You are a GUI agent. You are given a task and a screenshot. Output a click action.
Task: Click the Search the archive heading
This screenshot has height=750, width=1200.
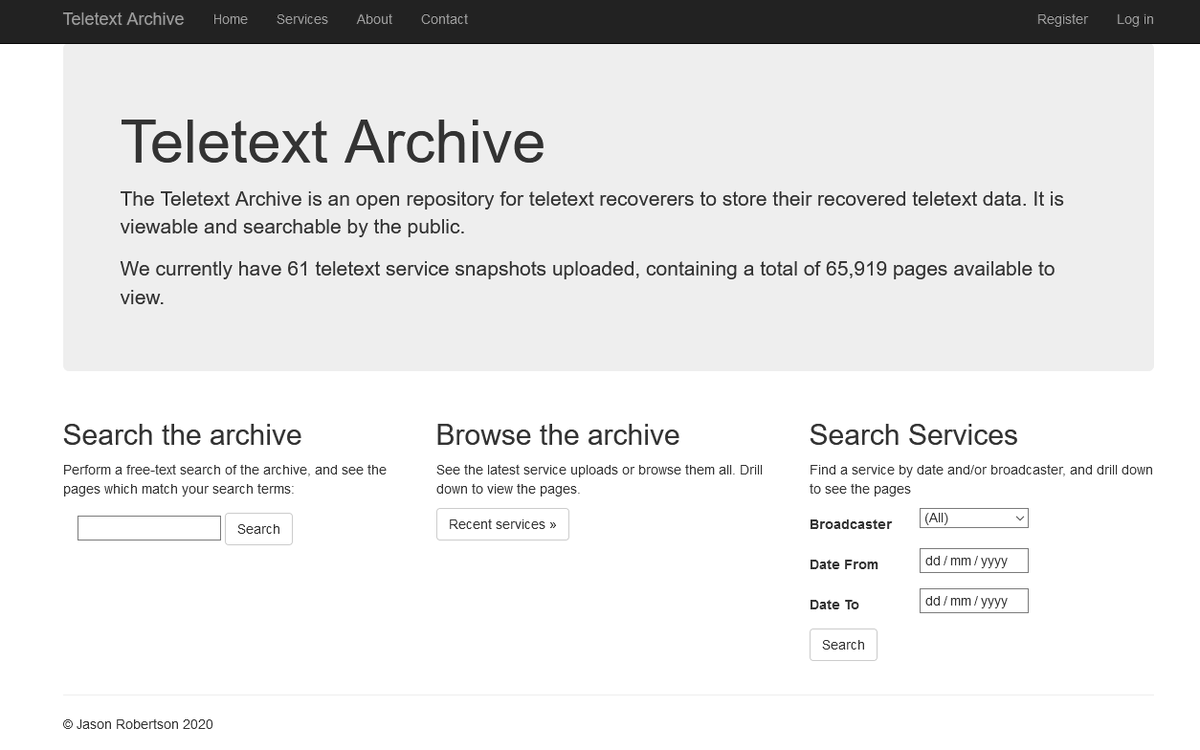tap(182, 435)
